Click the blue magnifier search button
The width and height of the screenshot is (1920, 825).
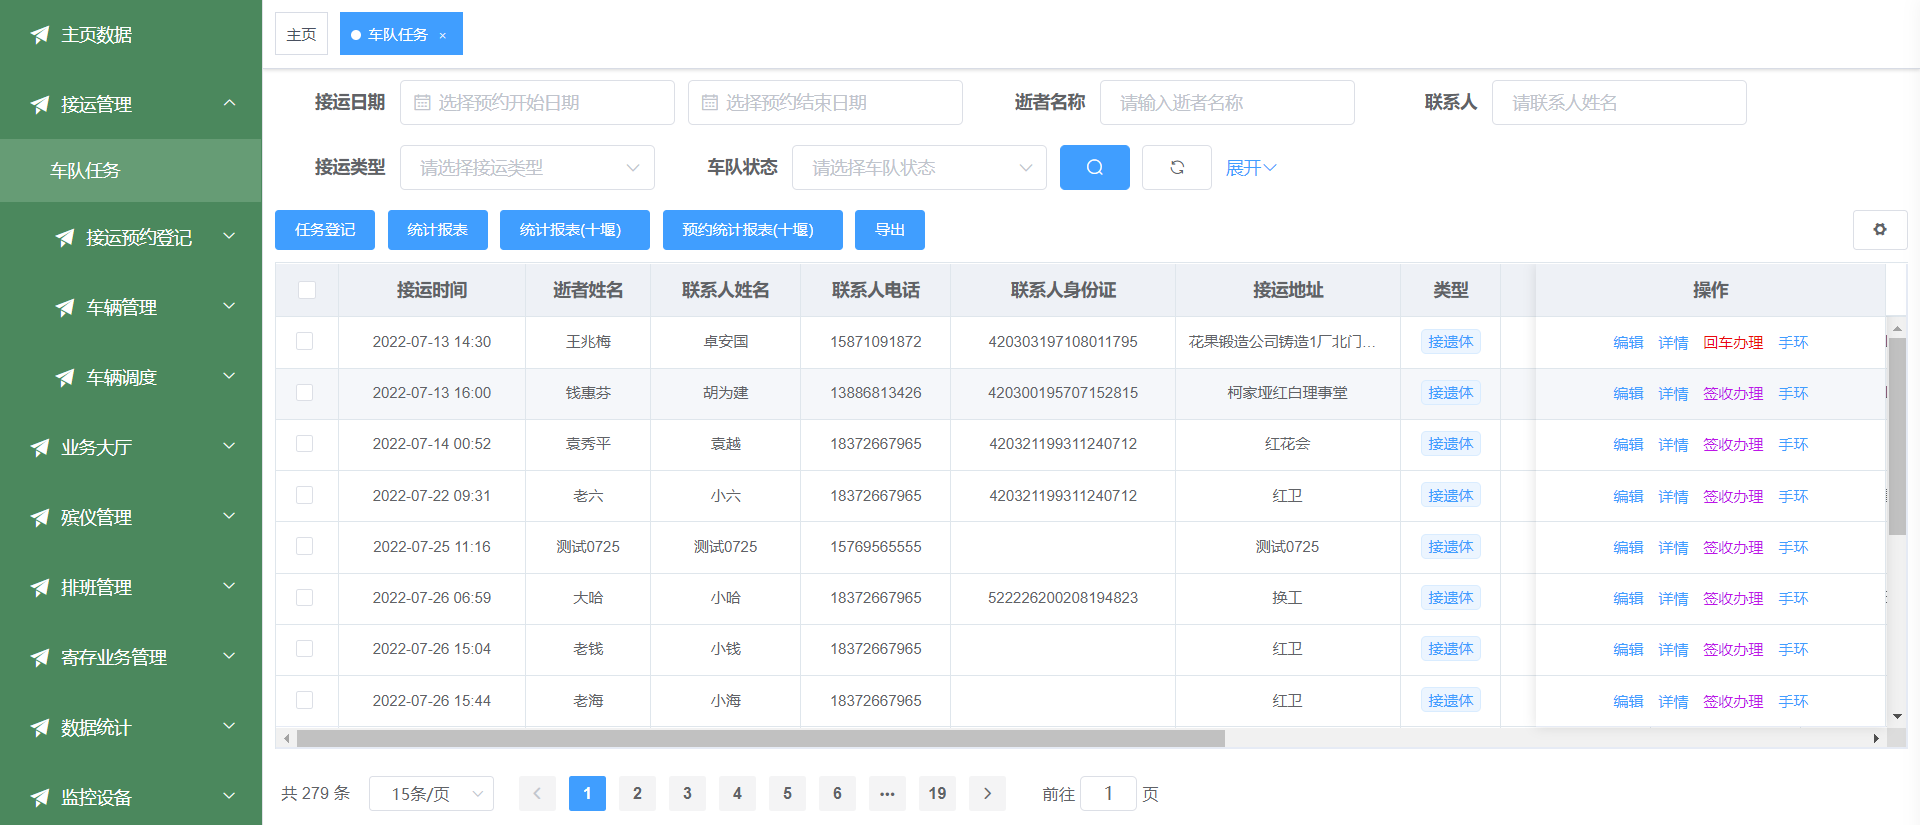coord(1094,167)
